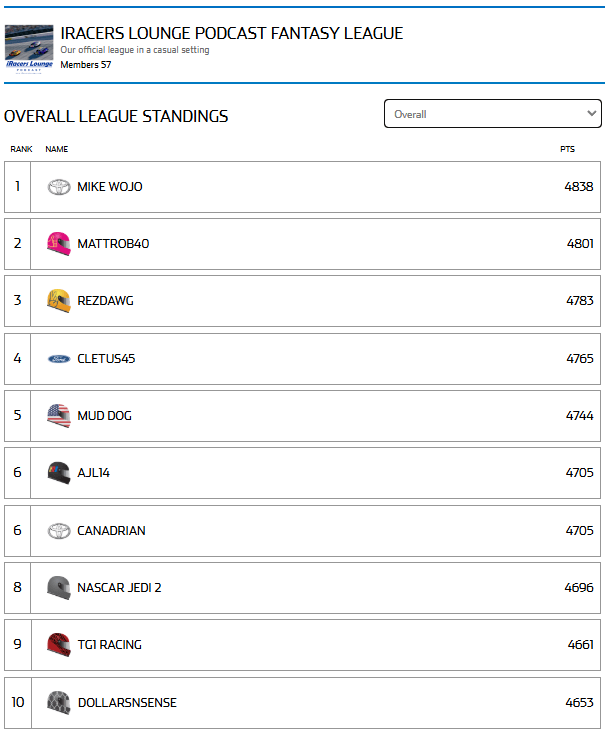Click Mike Wojo's Toyota logo icon

59,187
